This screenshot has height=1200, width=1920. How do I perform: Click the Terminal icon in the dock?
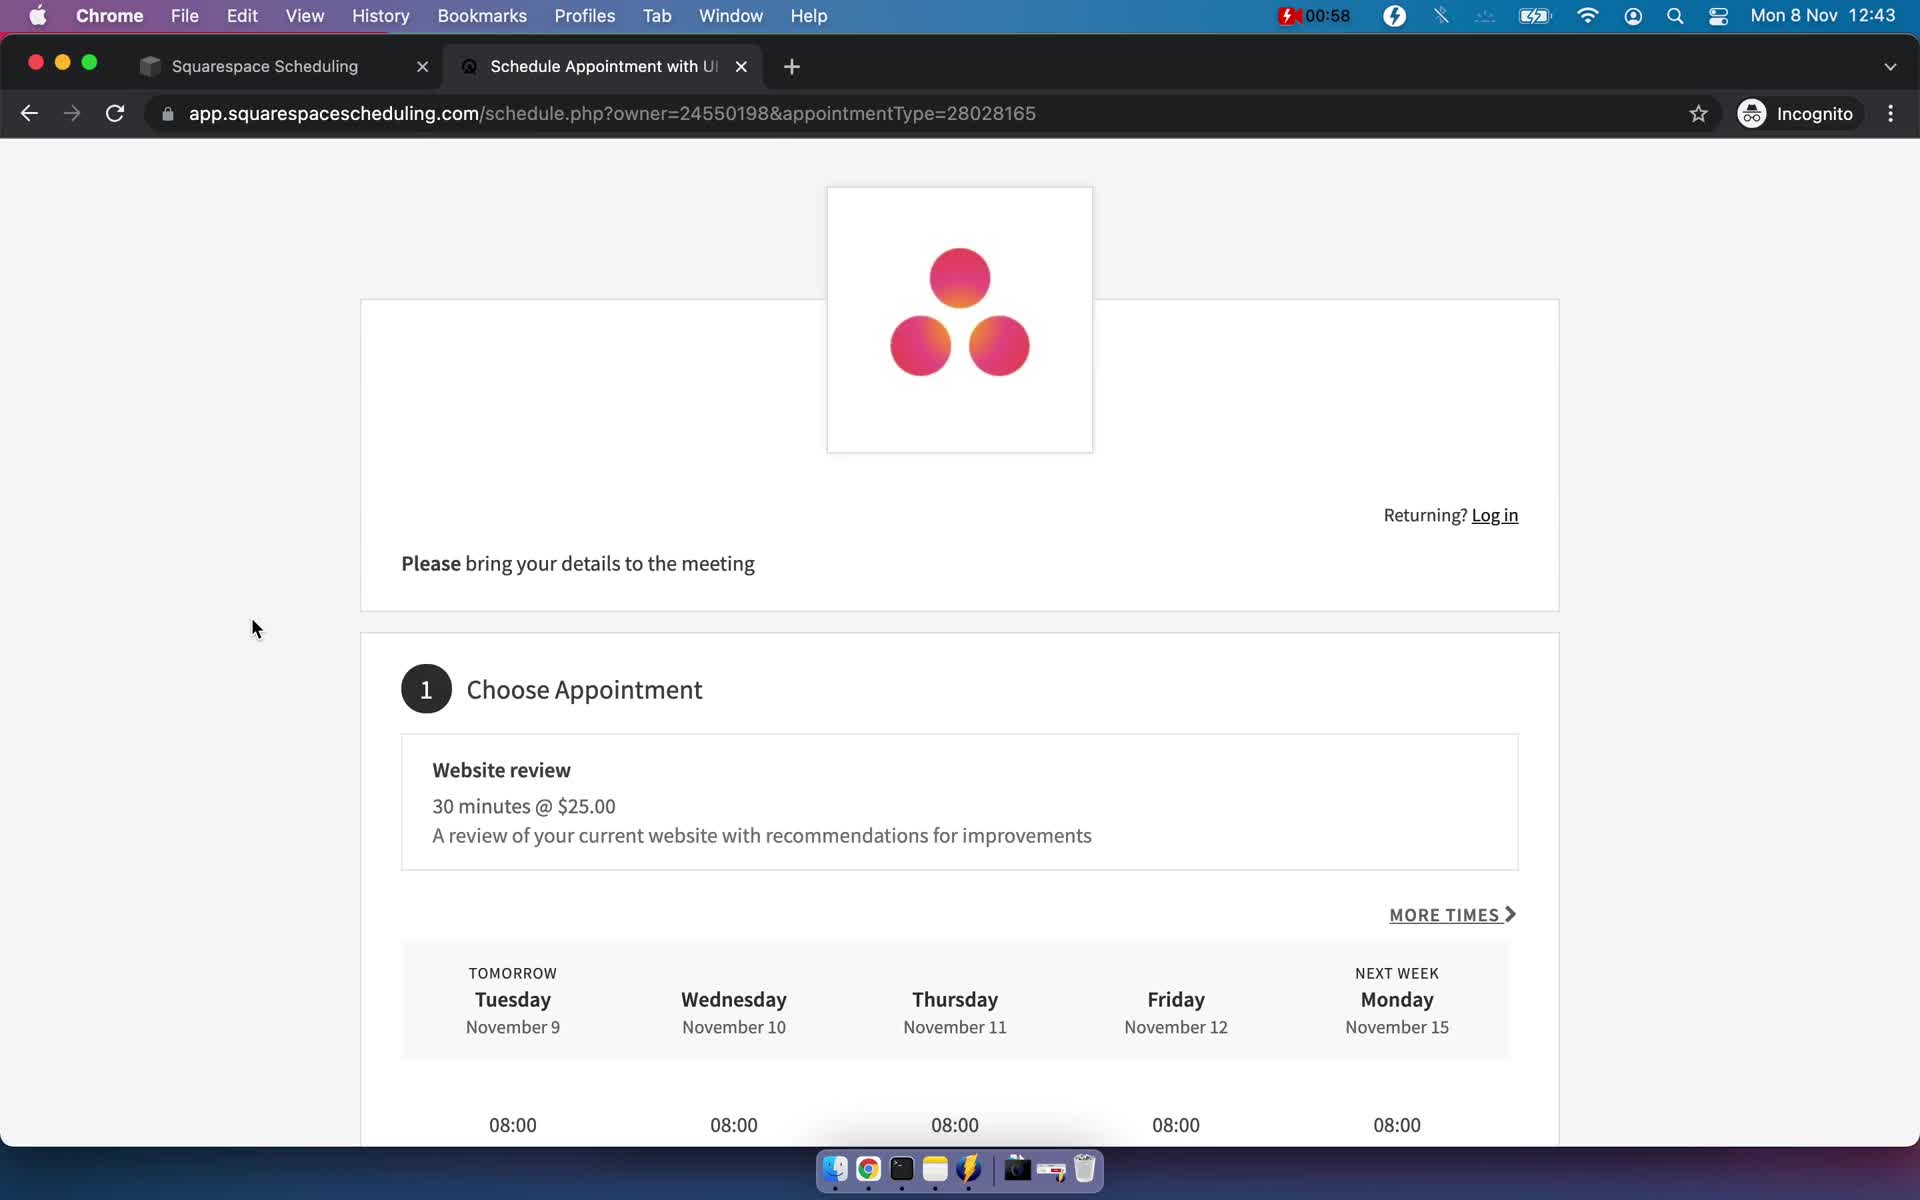pyautogui.click(x=901, y=1170)
